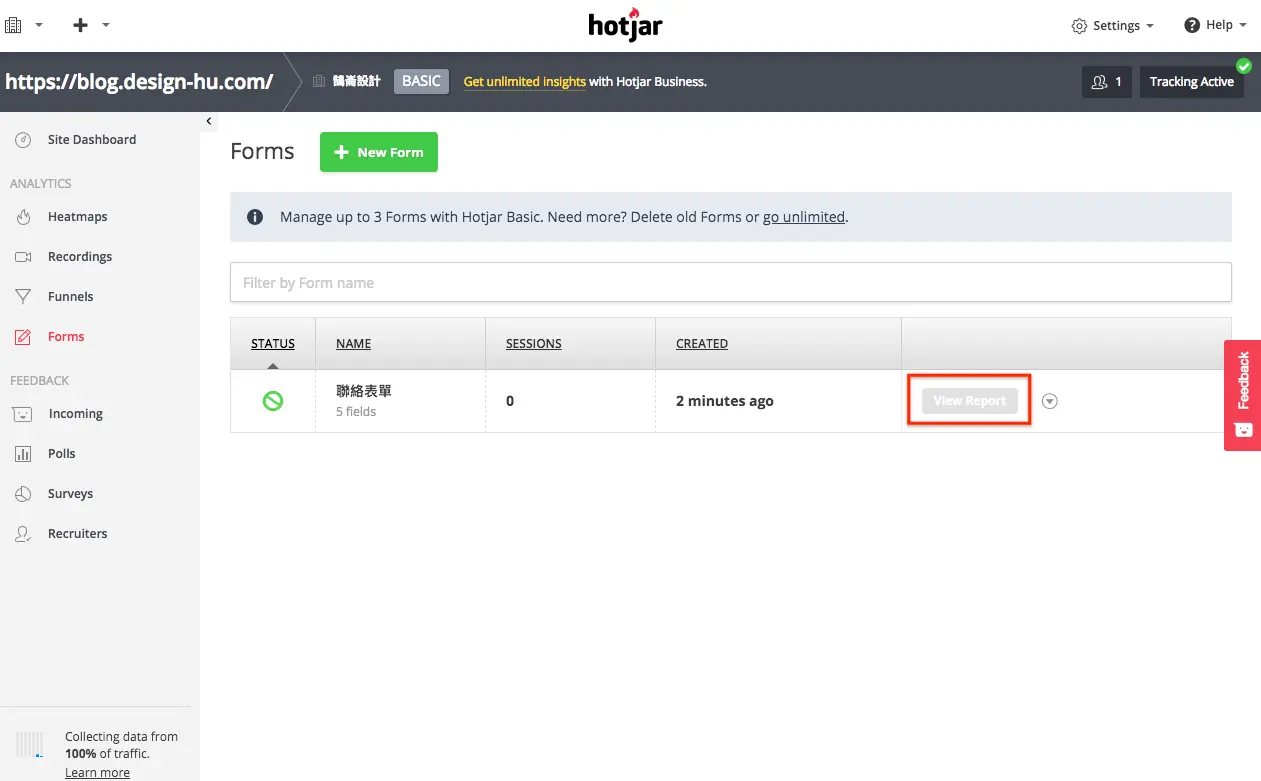Open Incoming feedback in the sidebar
The width and height of the screenshot is (1261, 781).
pos(75,414)
